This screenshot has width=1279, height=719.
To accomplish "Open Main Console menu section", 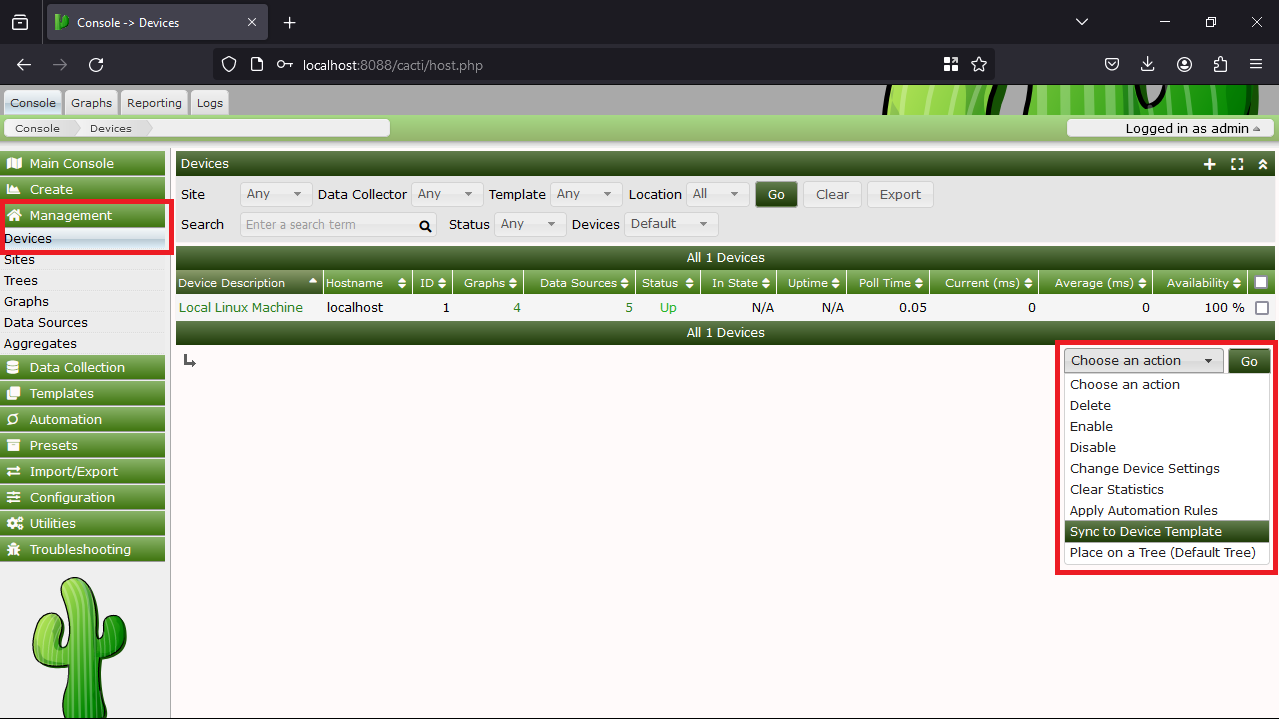I will 83,163.
